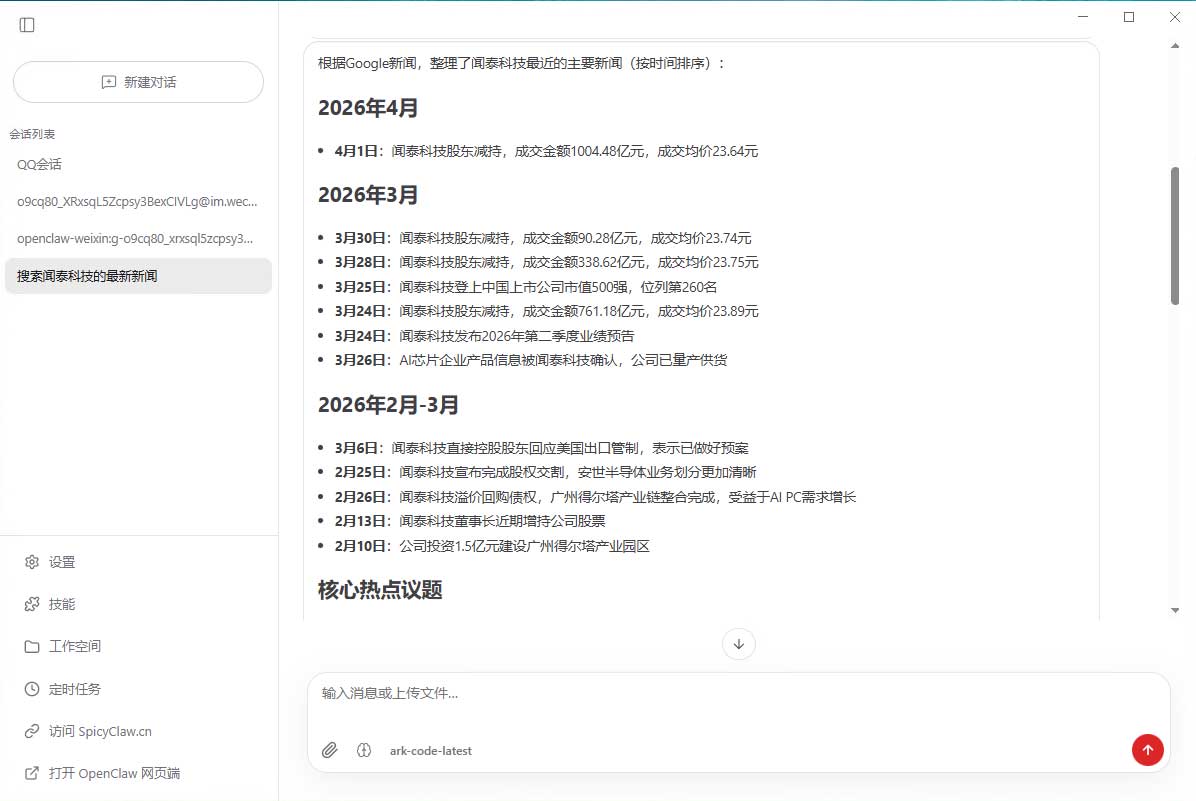Focus the message input field
The height and width of the screenshot is (801, 1196).
738,693
